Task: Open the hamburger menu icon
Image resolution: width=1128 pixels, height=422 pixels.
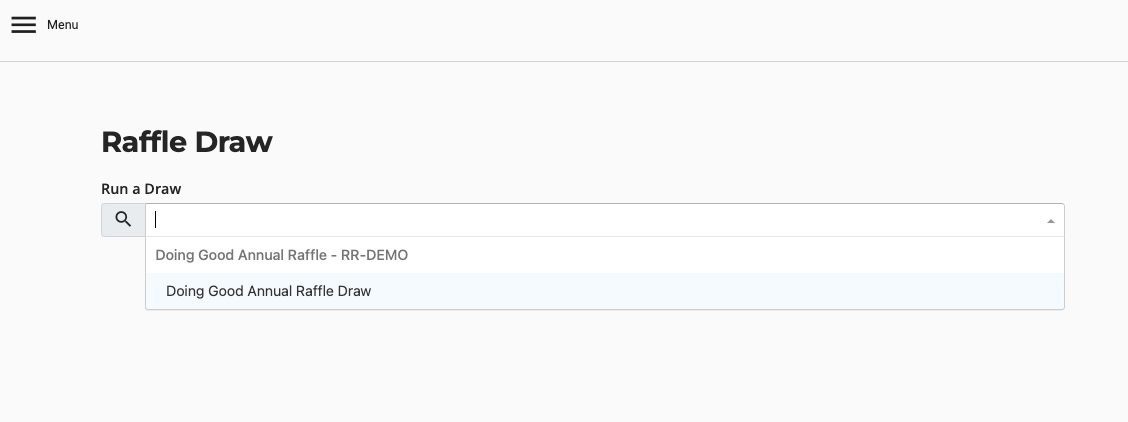Action: [23, 25]
